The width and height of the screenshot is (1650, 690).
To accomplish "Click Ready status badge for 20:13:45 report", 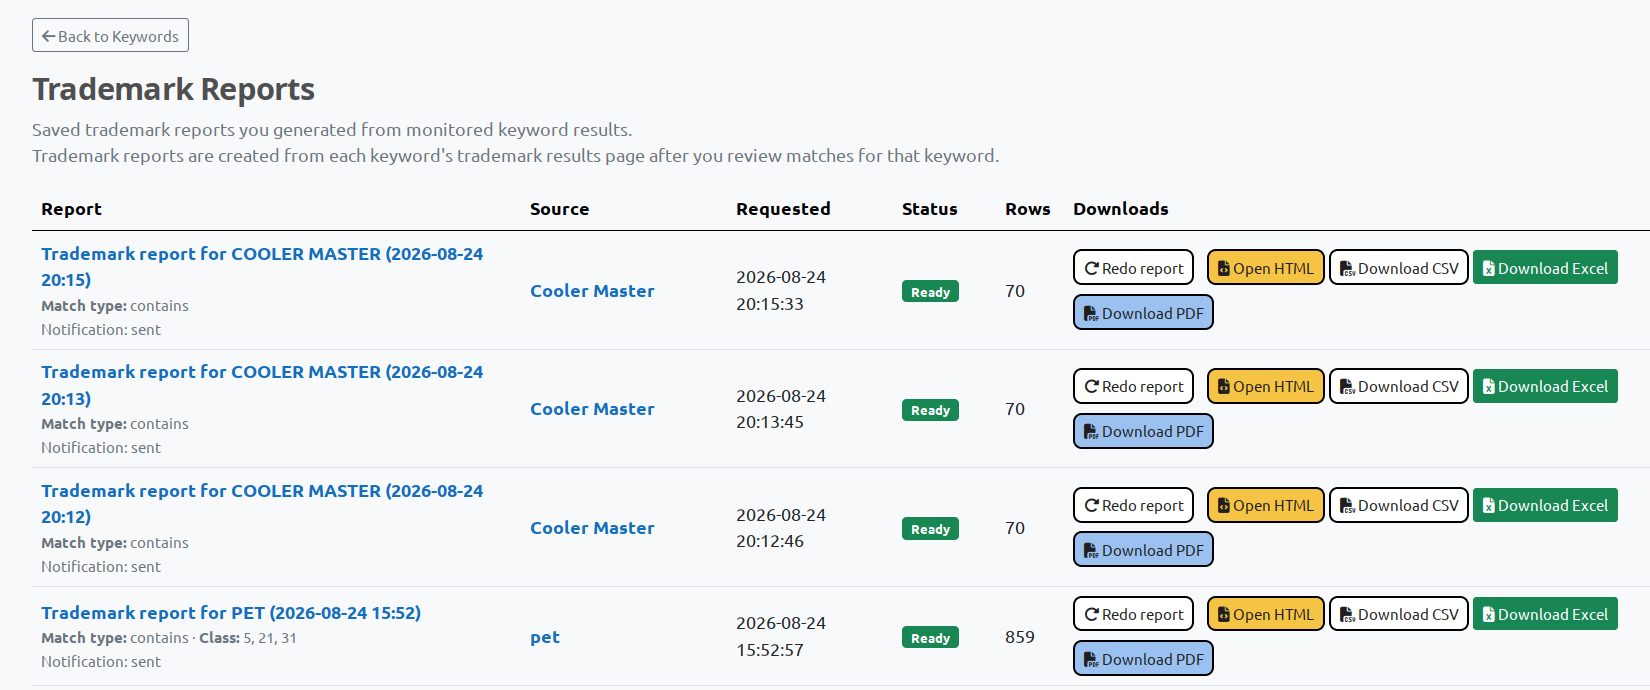I will 930,410.
